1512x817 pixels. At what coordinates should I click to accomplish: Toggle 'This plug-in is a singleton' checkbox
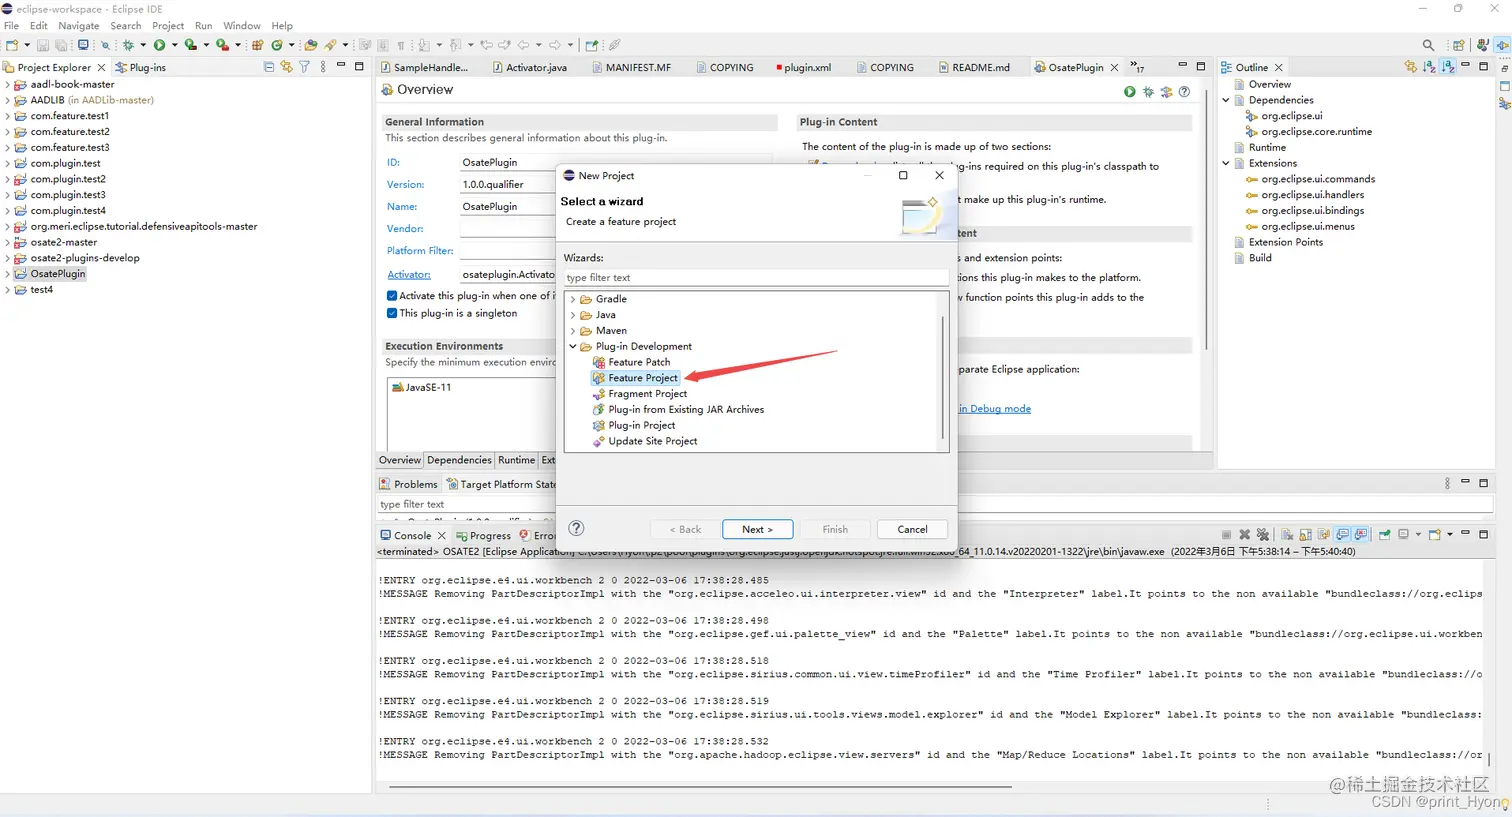pos(392,313)
